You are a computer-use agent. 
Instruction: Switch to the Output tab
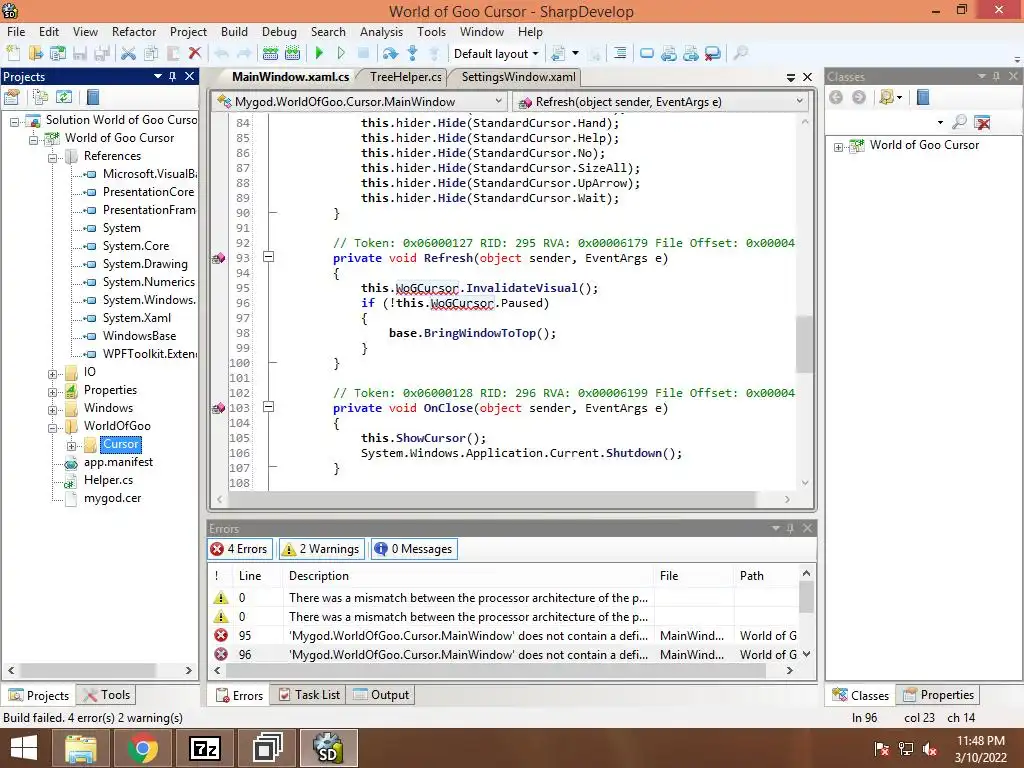point(381,695)
